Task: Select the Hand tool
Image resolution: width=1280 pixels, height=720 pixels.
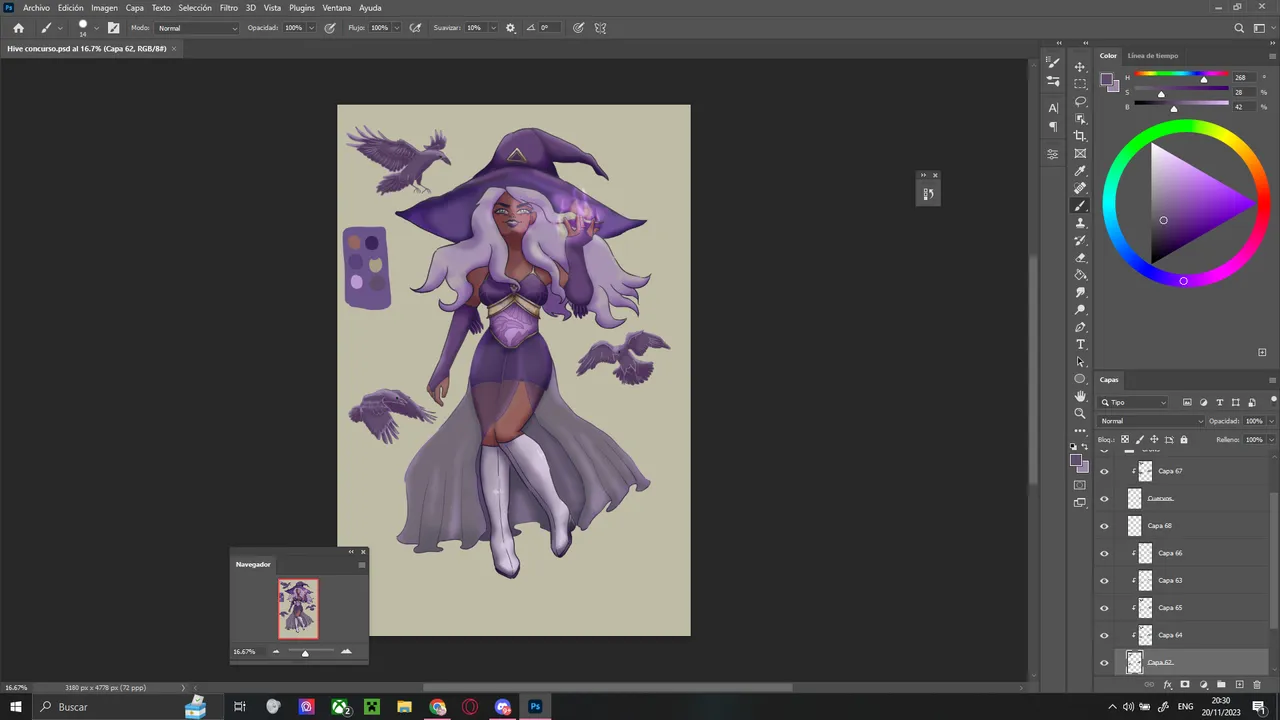Action: pos(1080,396)
